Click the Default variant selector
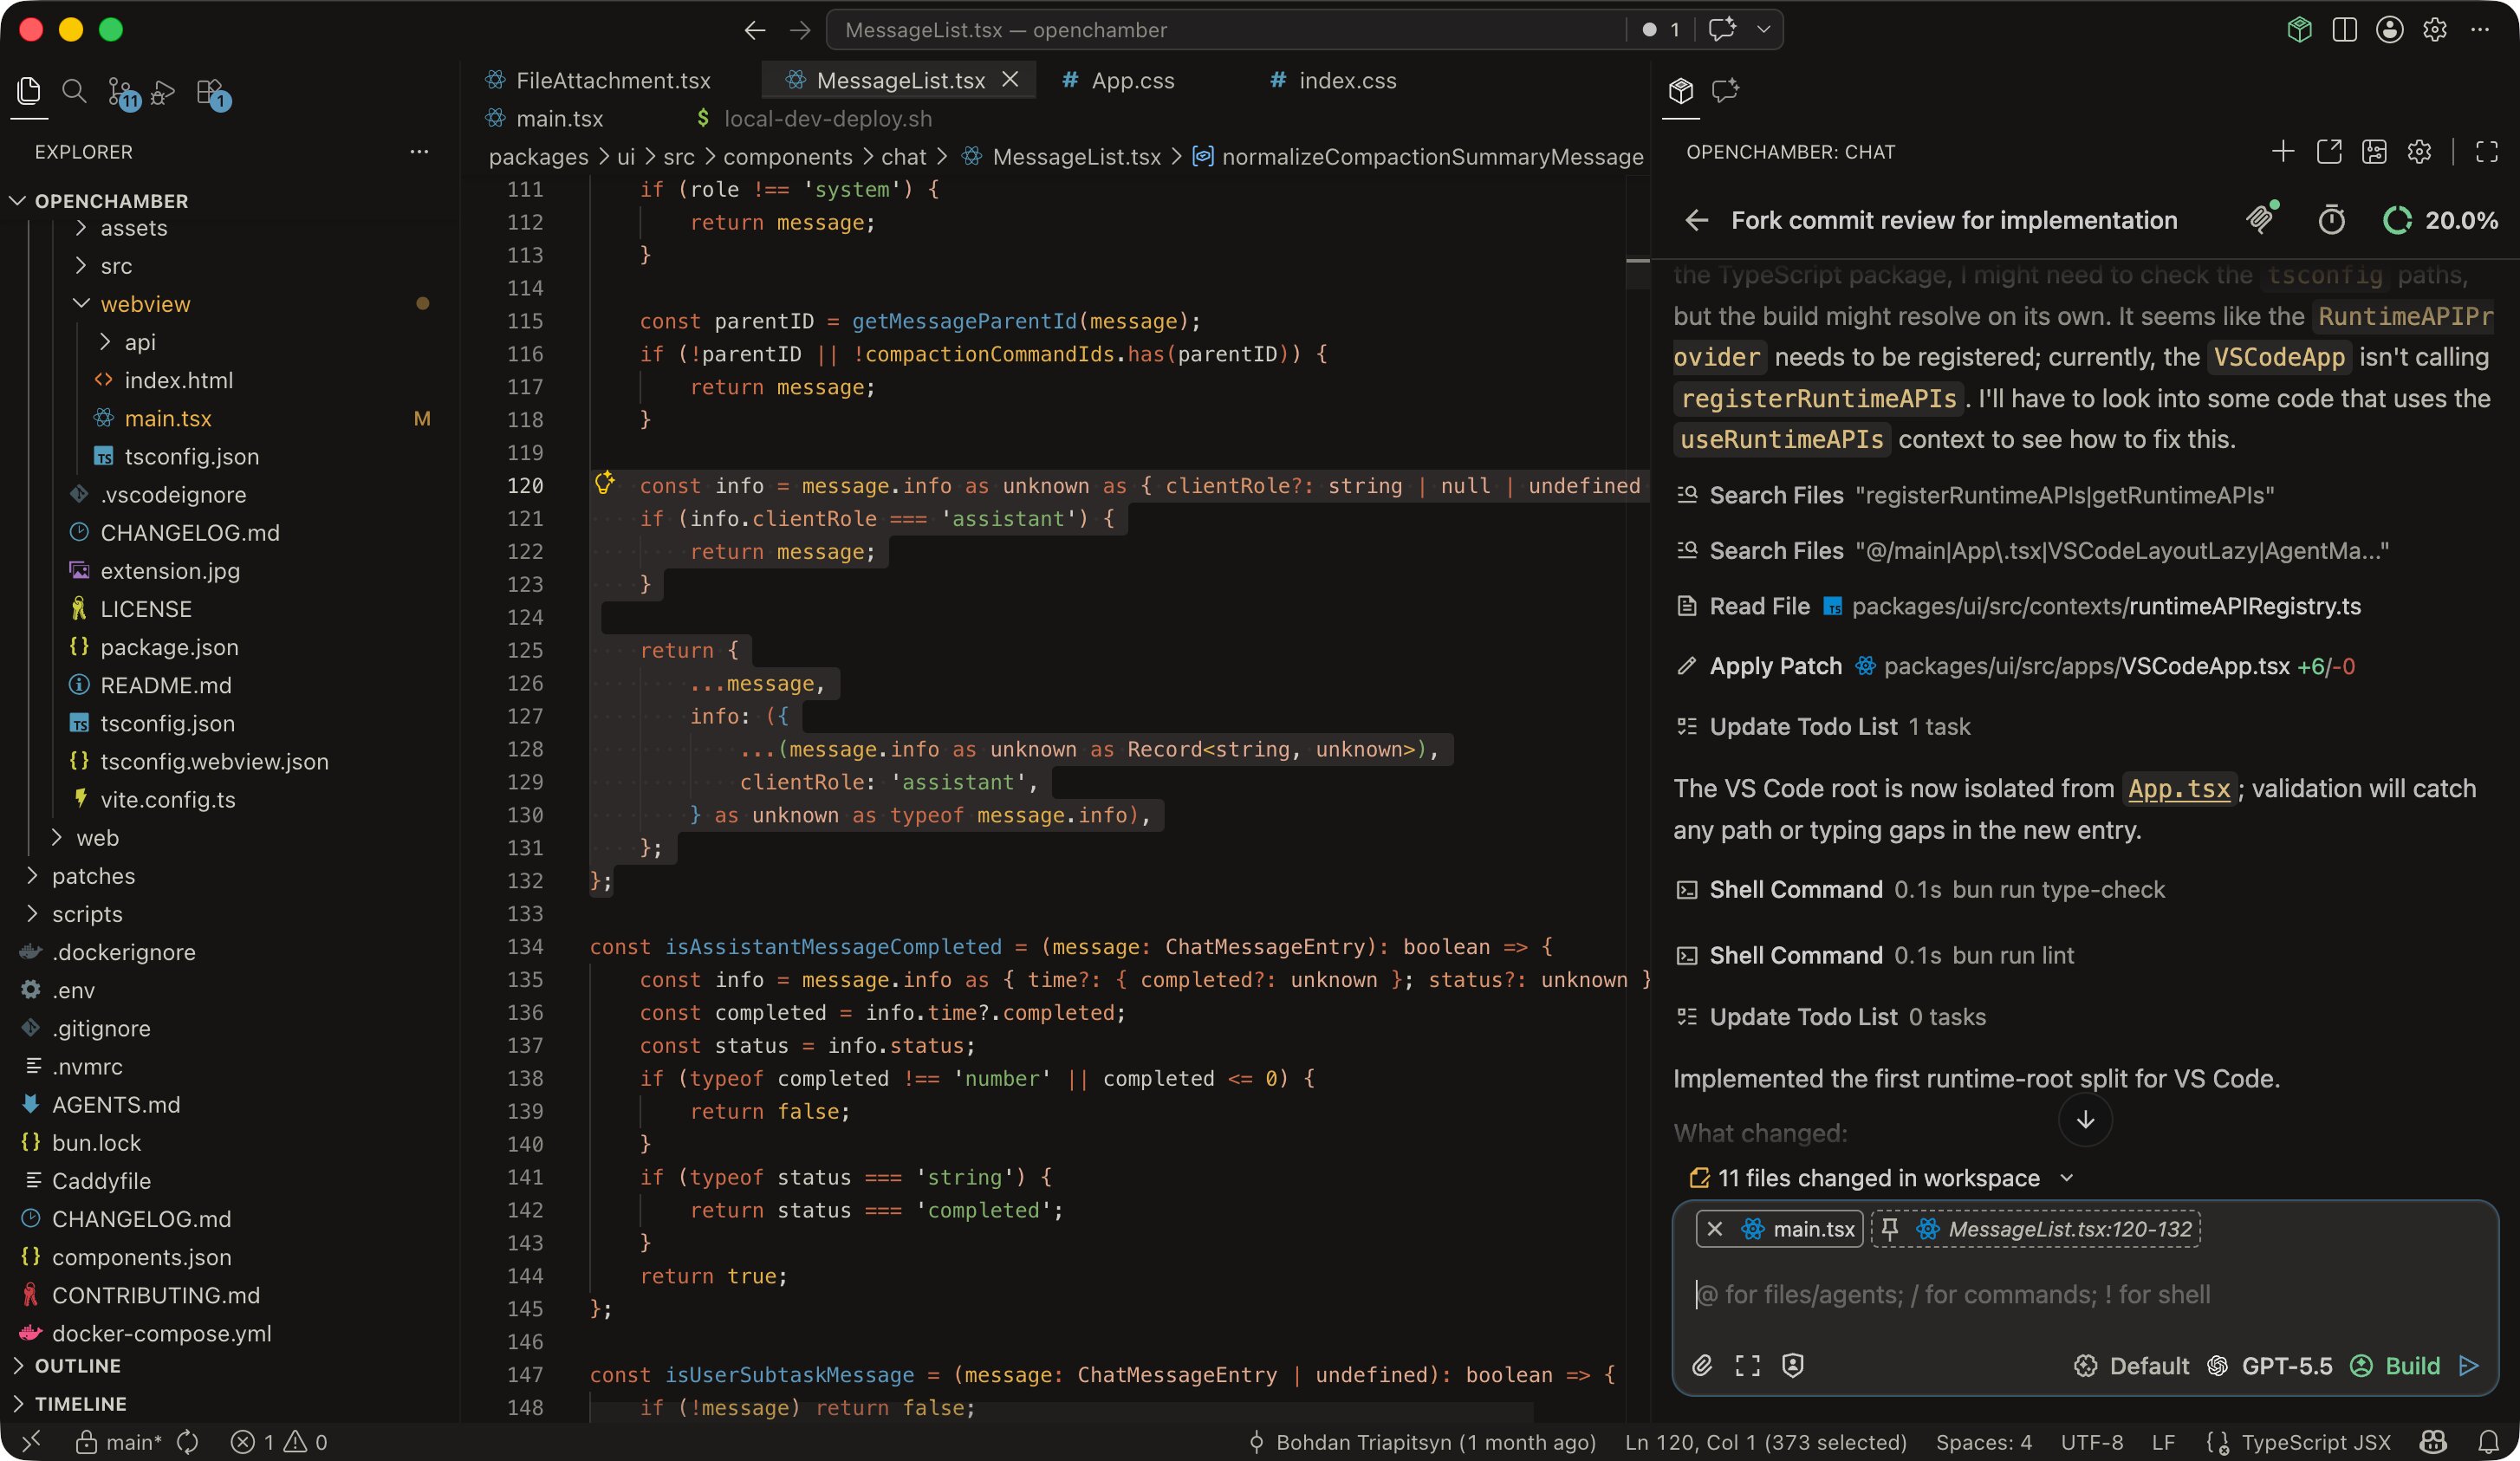The height and width of the screenshot is (1461, 2520). coord(2131,1365)
